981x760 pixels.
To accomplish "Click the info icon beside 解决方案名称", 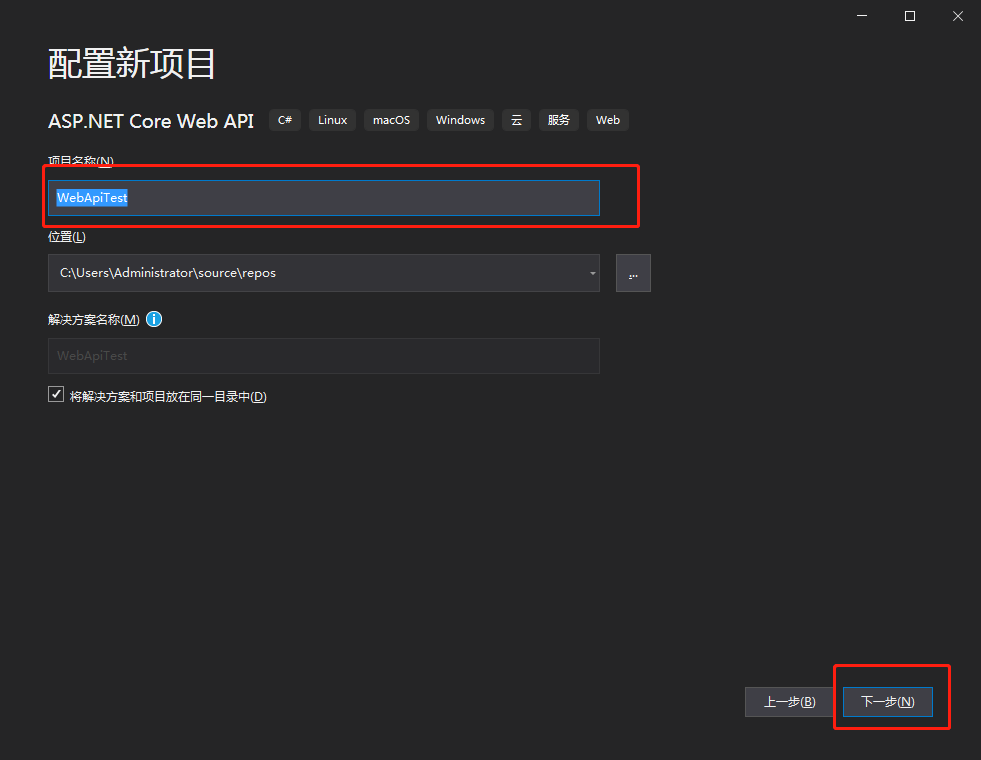I will (153, 319).
